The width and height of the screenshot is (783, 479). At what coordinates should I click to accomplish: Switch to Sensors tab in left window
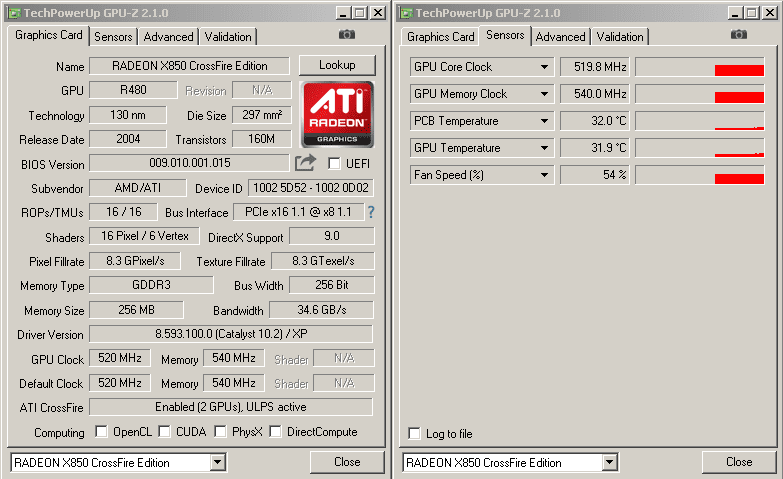point(113,37)
